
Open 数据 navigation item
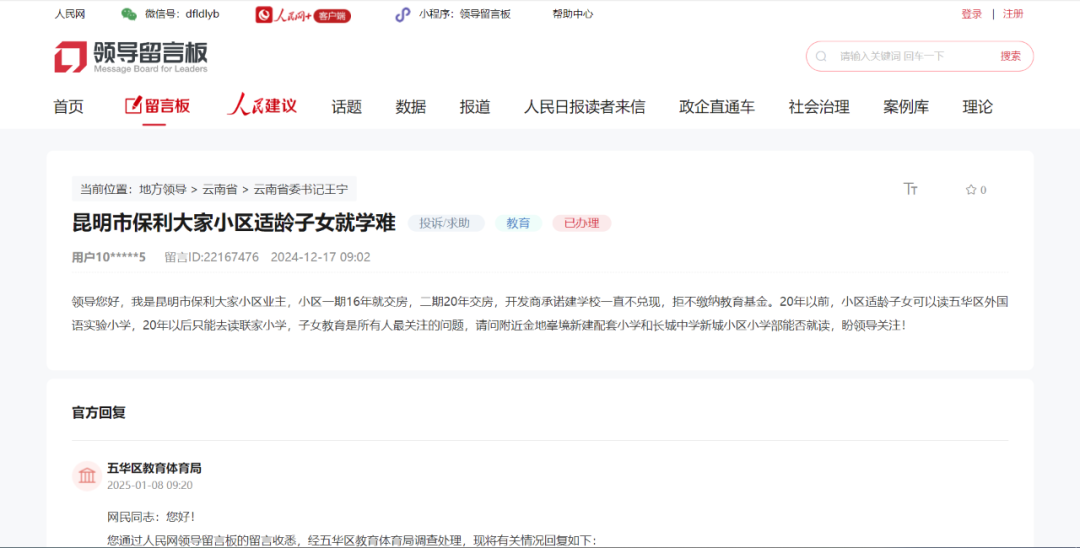click(x=411, y=107)
